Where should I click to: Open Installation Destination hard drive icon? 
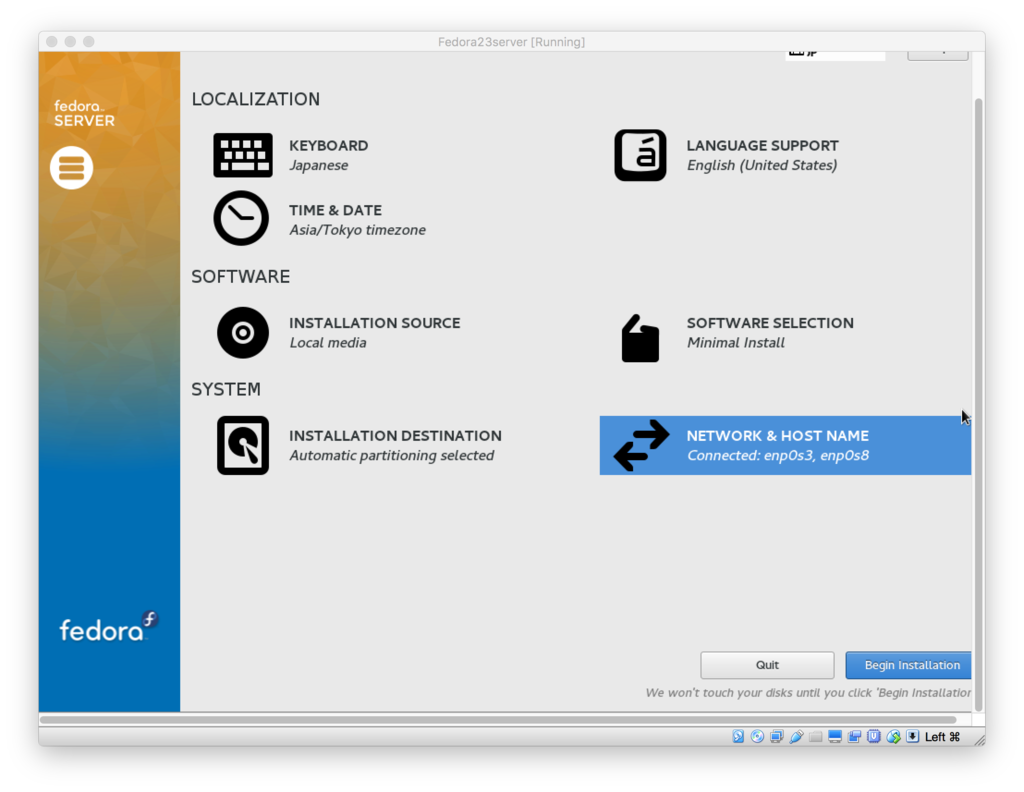click(x=242, y=445)
